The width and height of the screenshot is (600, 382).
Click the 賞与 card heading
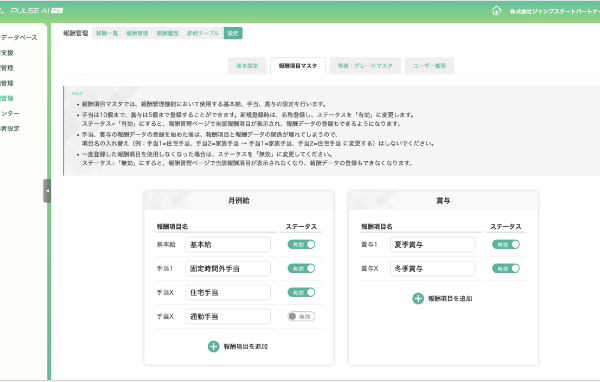(443, 201)
